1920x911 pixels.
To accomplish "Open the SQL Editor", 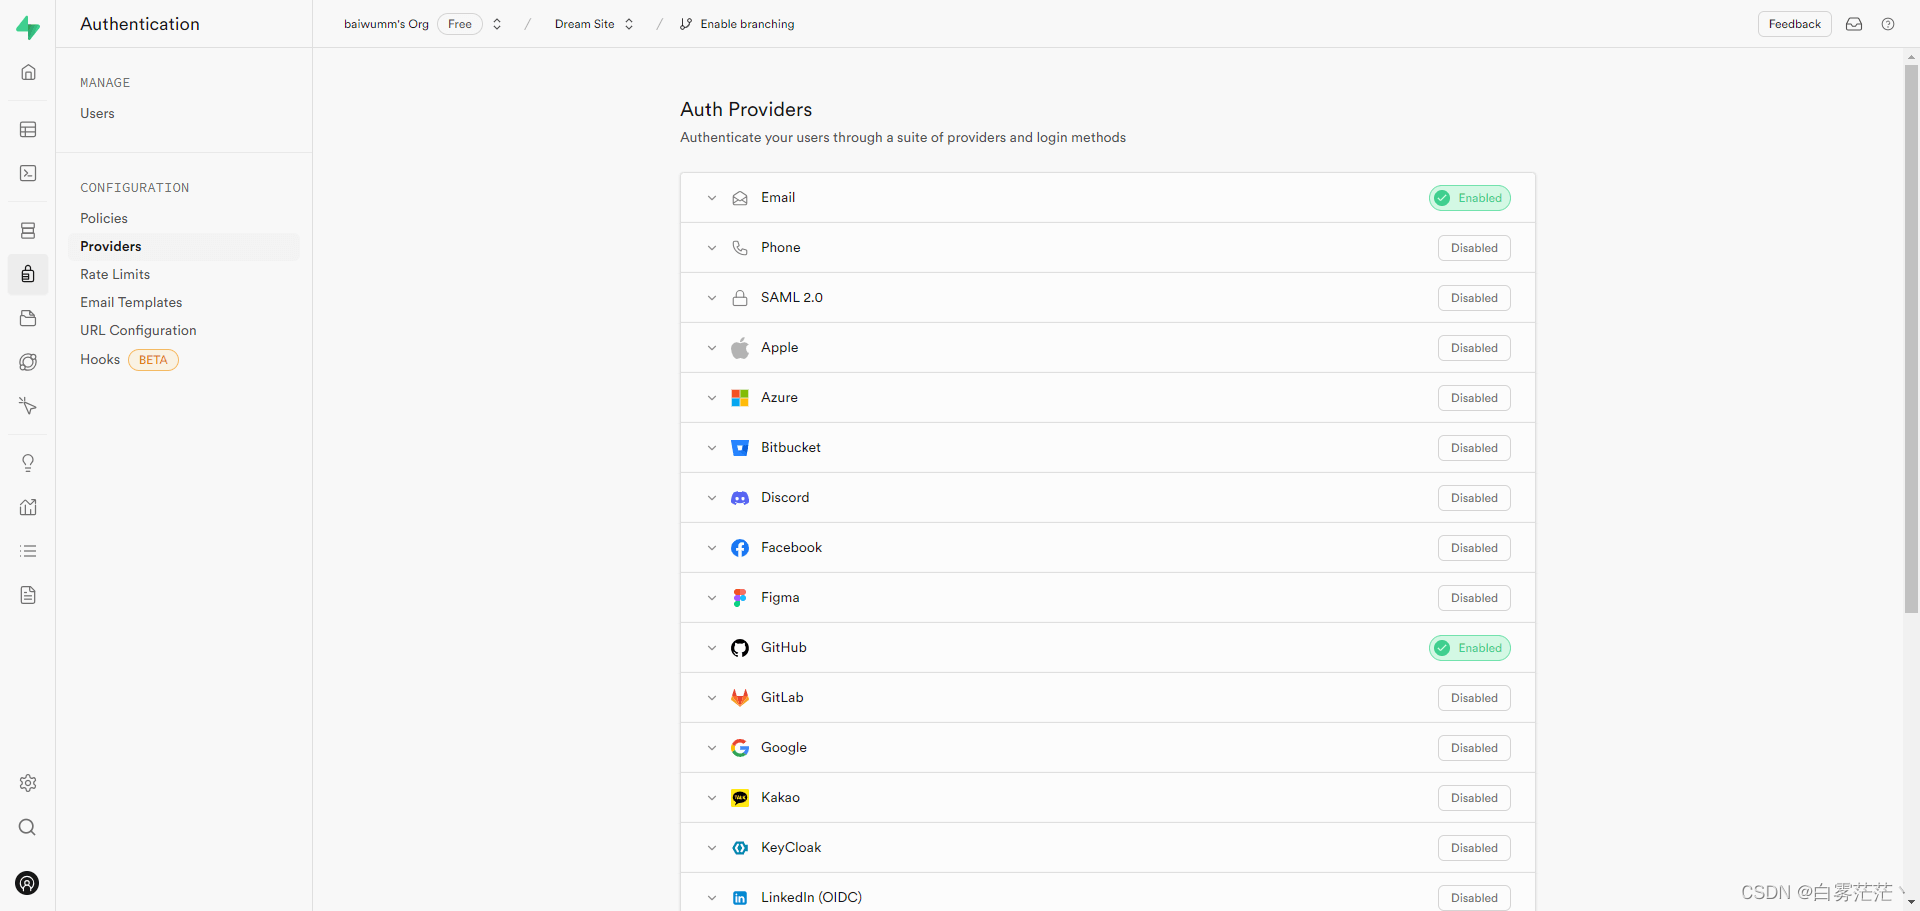I will (27, 173).
